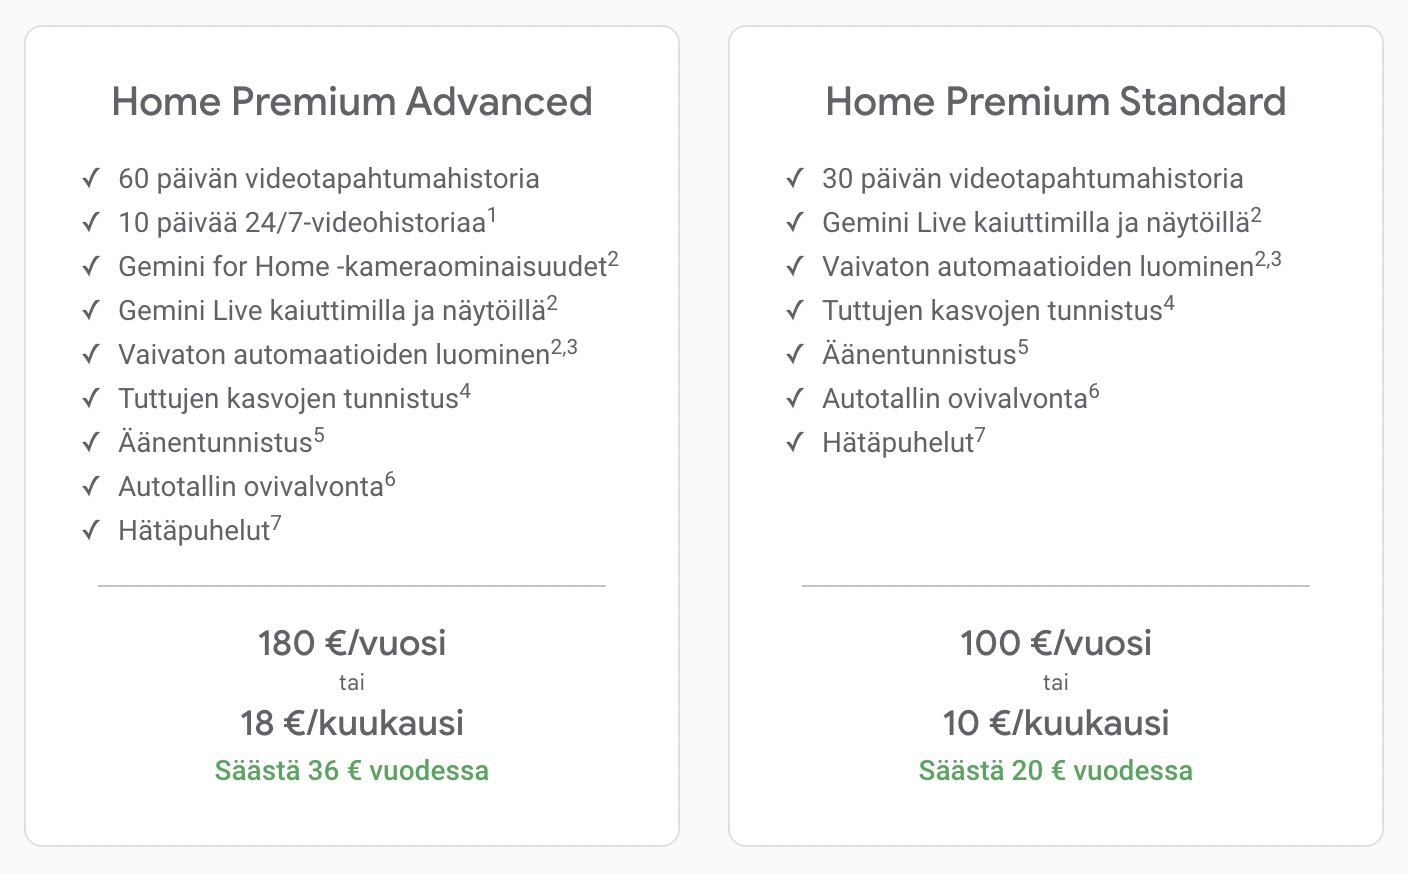The height and width of the screenshot is (874, 1408).
Task: Click the 10 €/kuukausi price
Action: click(x=1056, y=723)
